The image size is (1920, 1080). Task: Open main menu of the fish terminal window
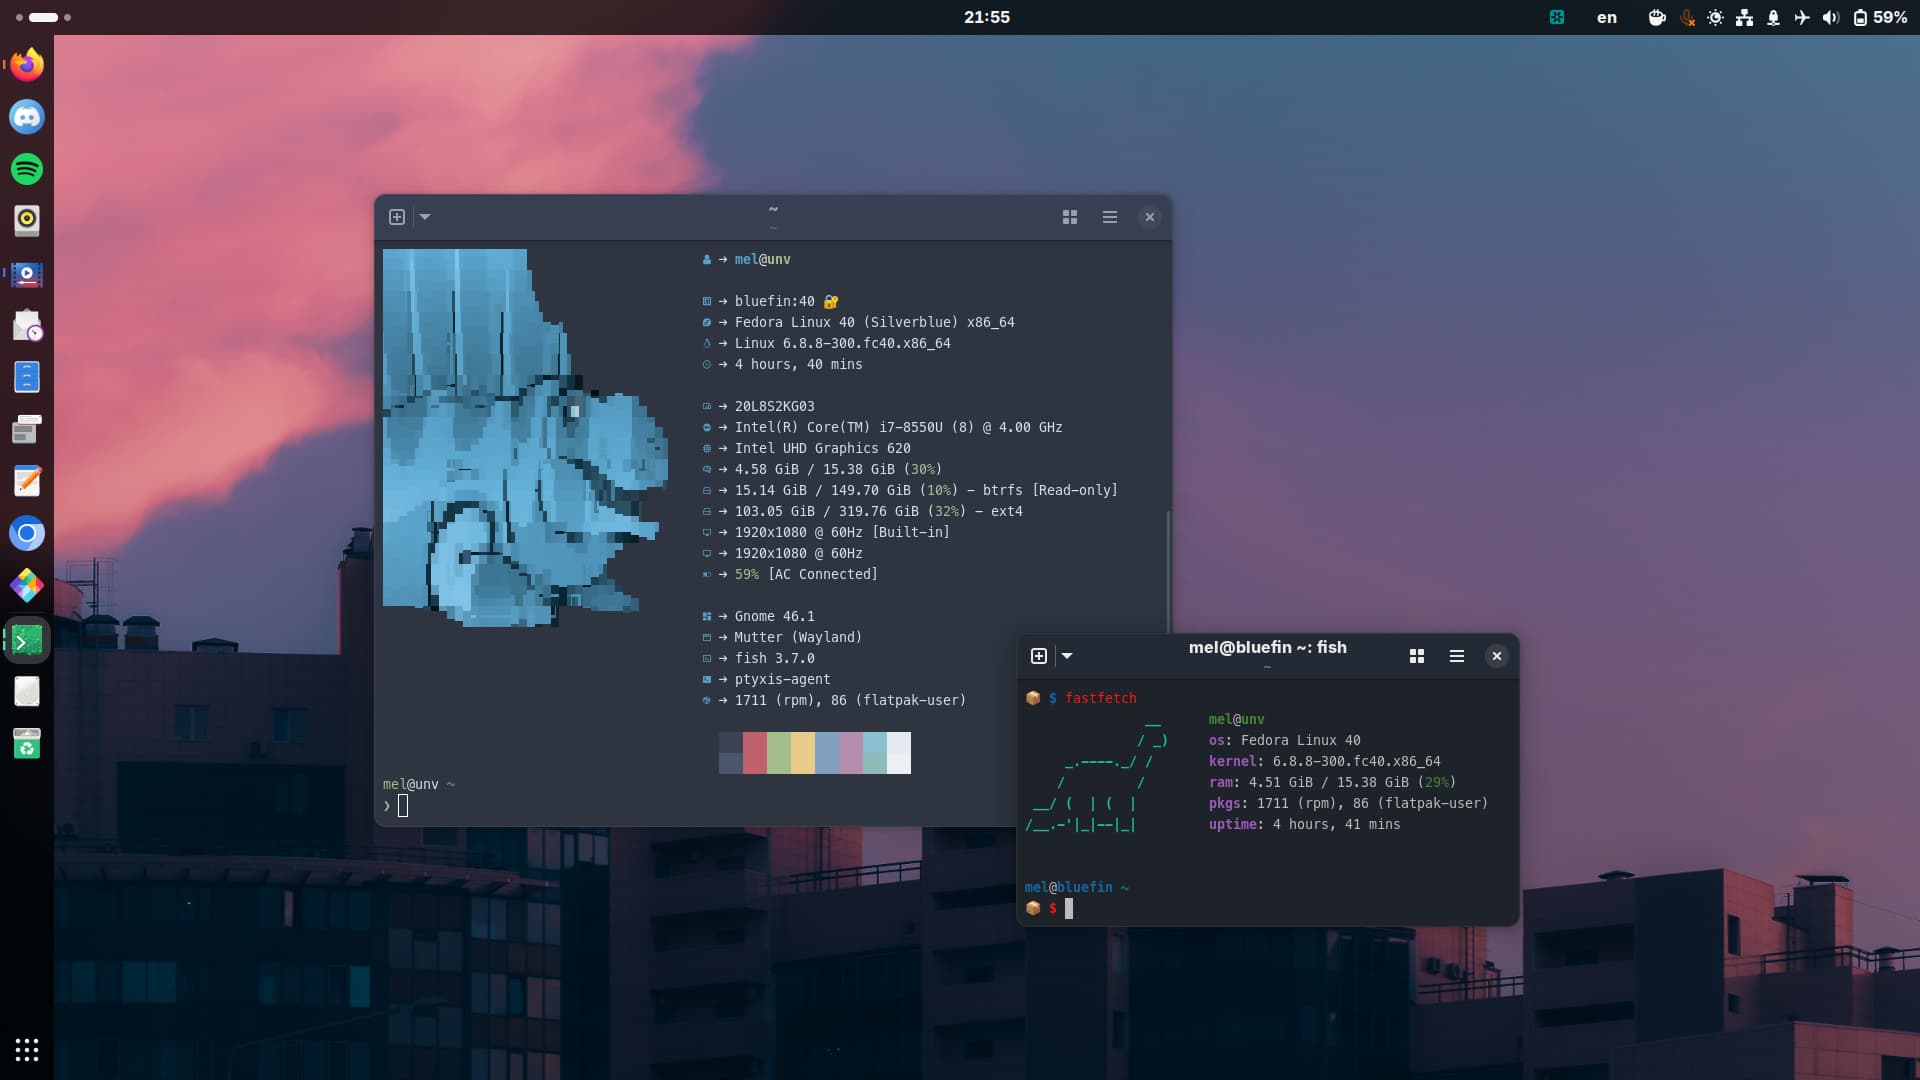point(1457,656)
